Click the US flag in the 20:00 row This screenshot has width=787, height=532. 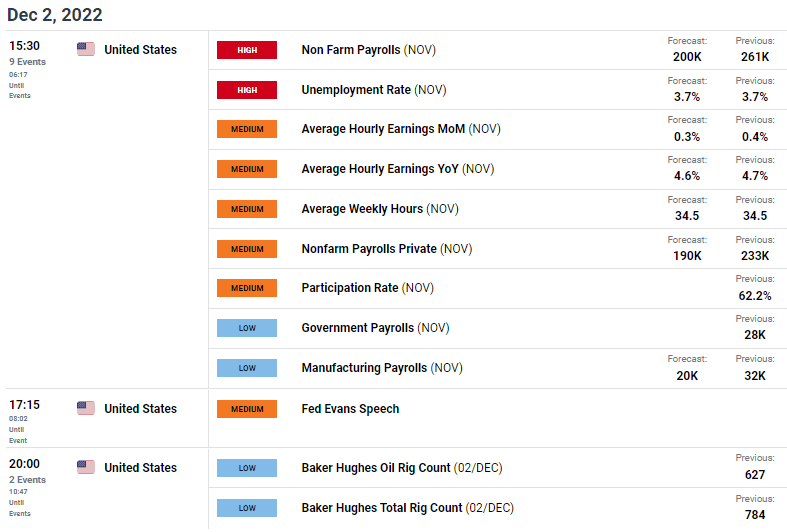click(x=85, y=467)
